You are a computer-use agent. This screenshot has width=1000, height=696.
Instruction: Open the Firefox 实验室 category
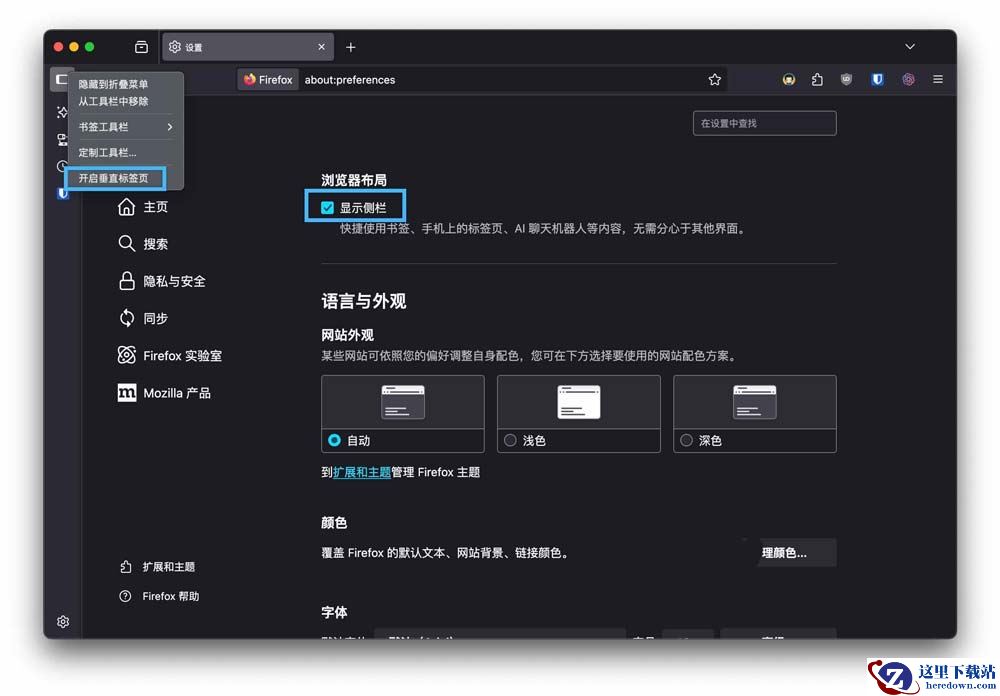tap(170, 355)
